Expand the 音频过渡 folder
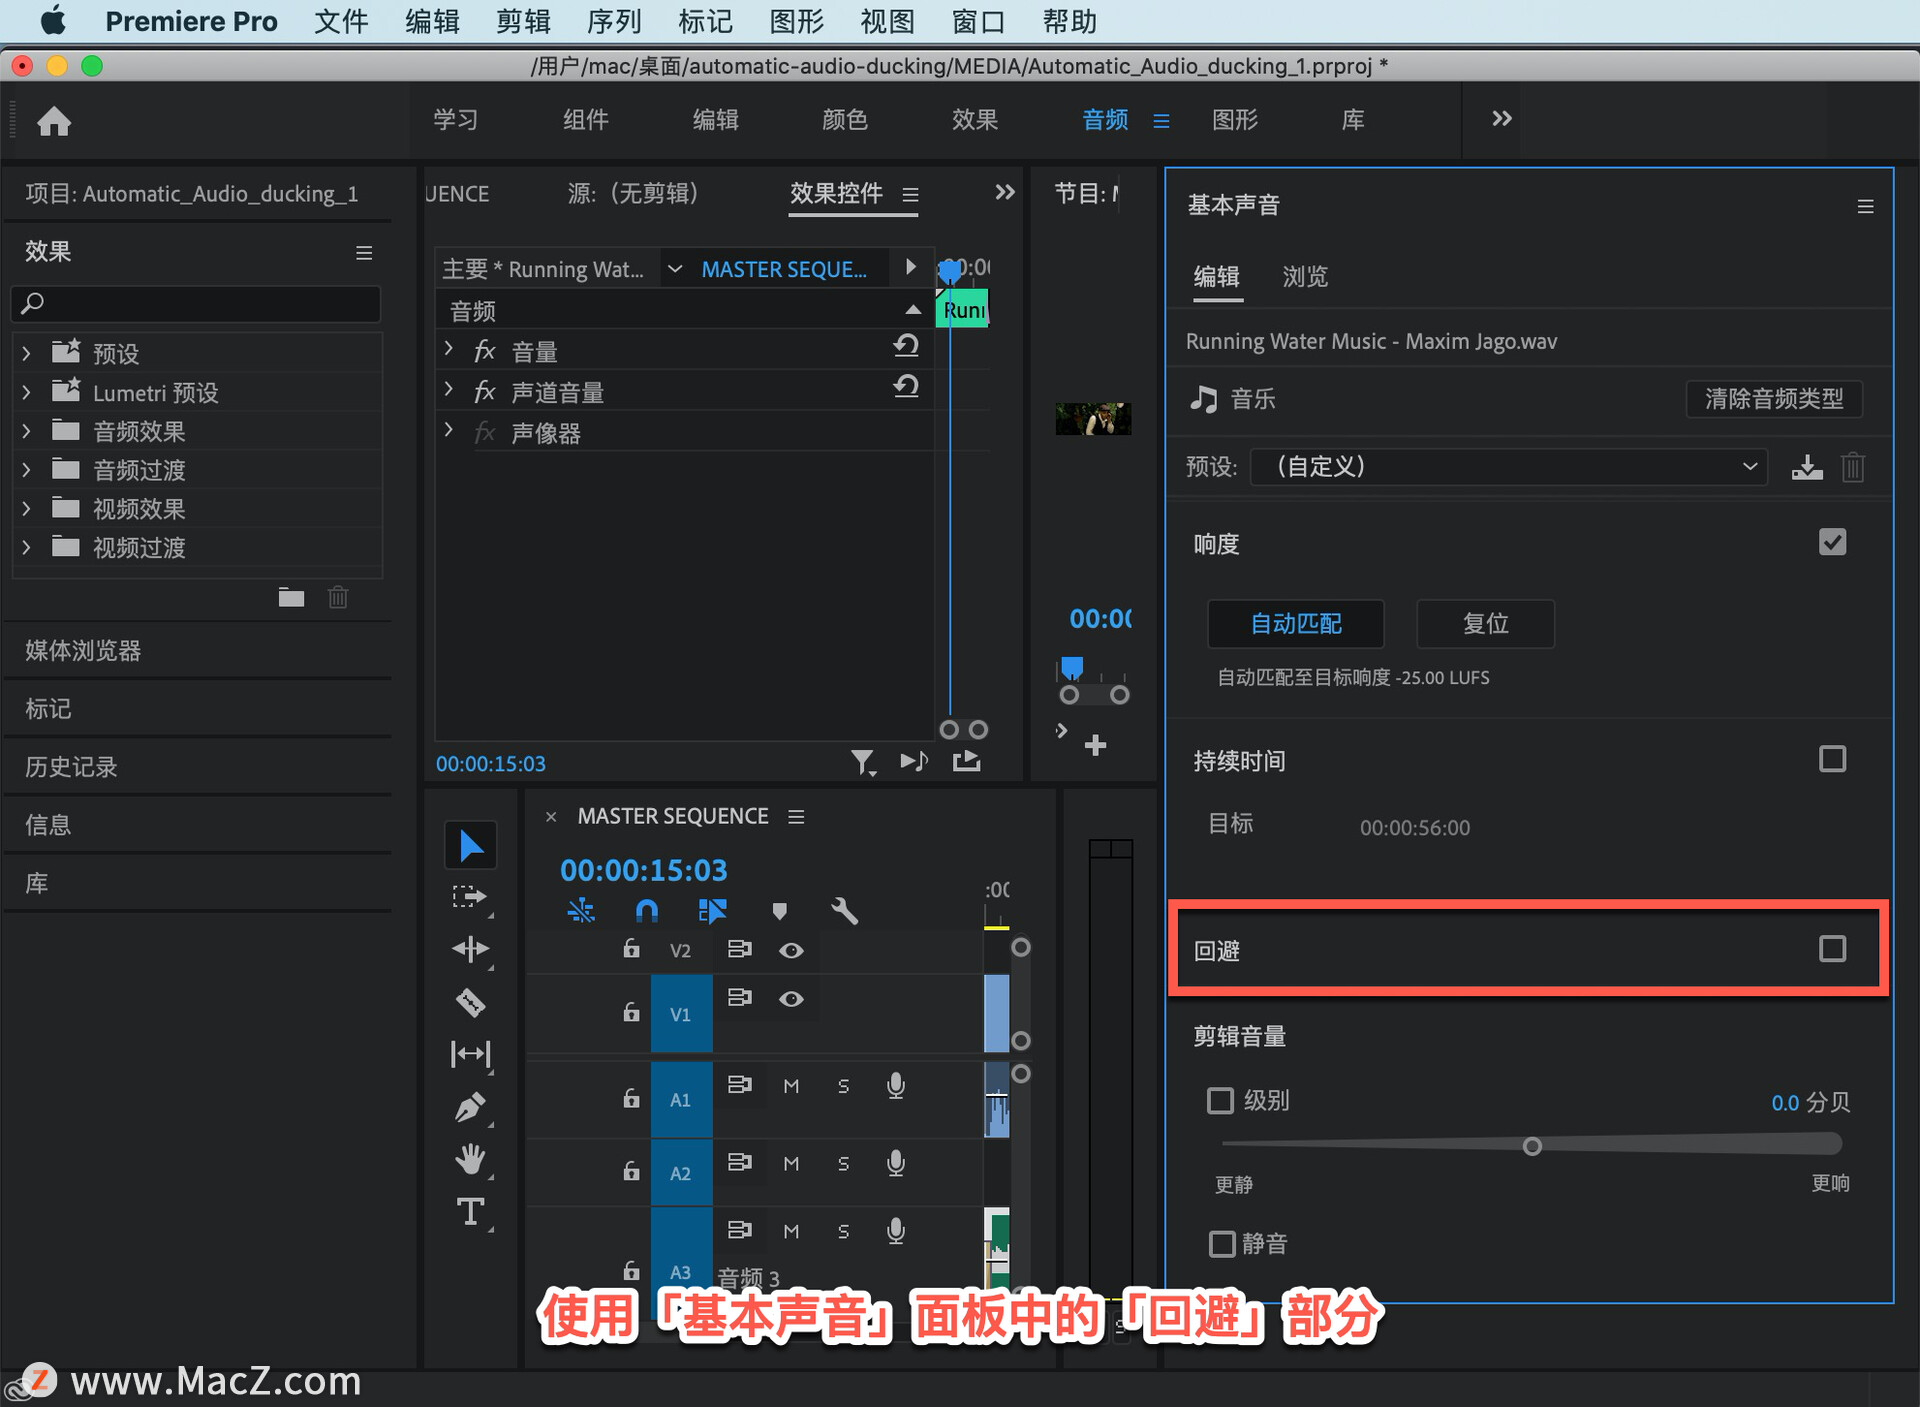Viewport: 1920px width, 1407px height. (x=27, y=469)
